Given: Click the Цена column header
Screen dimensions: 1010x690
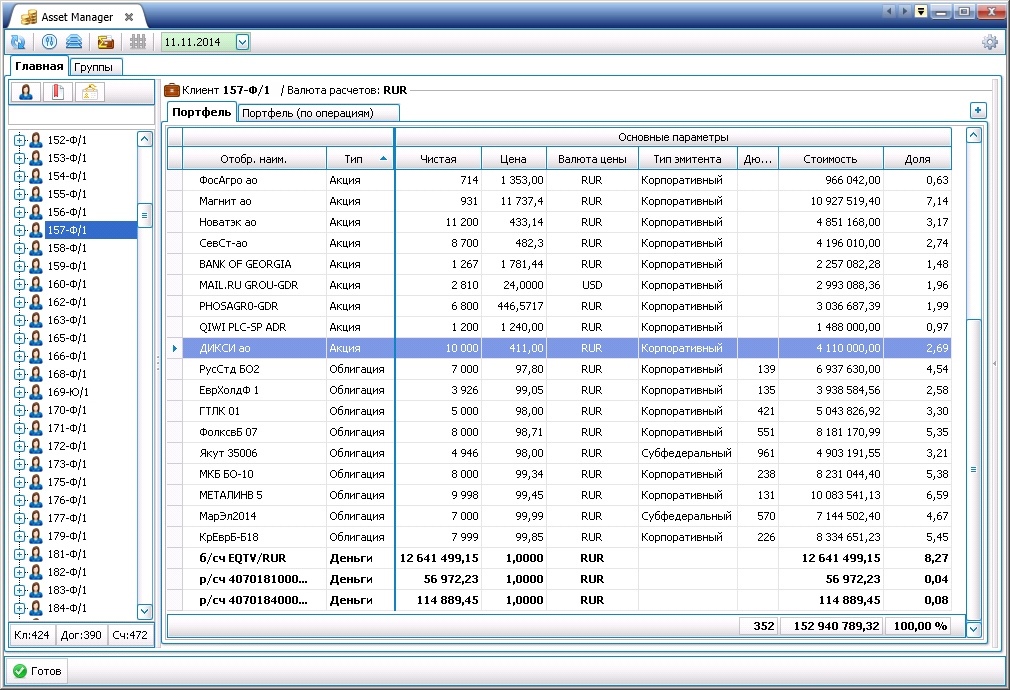Looking at the screenshot, I should coord(514,159).
